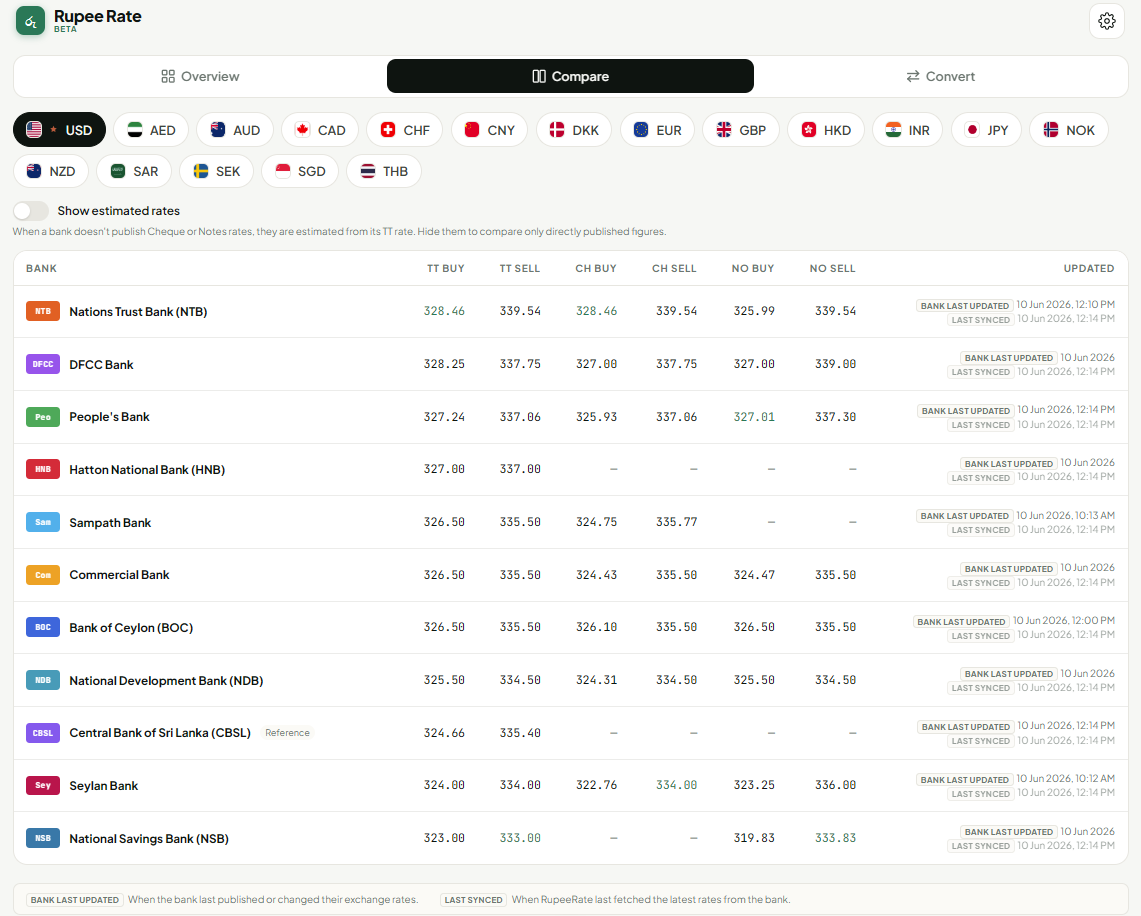Open settings via the gear icon
The image size is (1141, 916).
click(1107, 21)
